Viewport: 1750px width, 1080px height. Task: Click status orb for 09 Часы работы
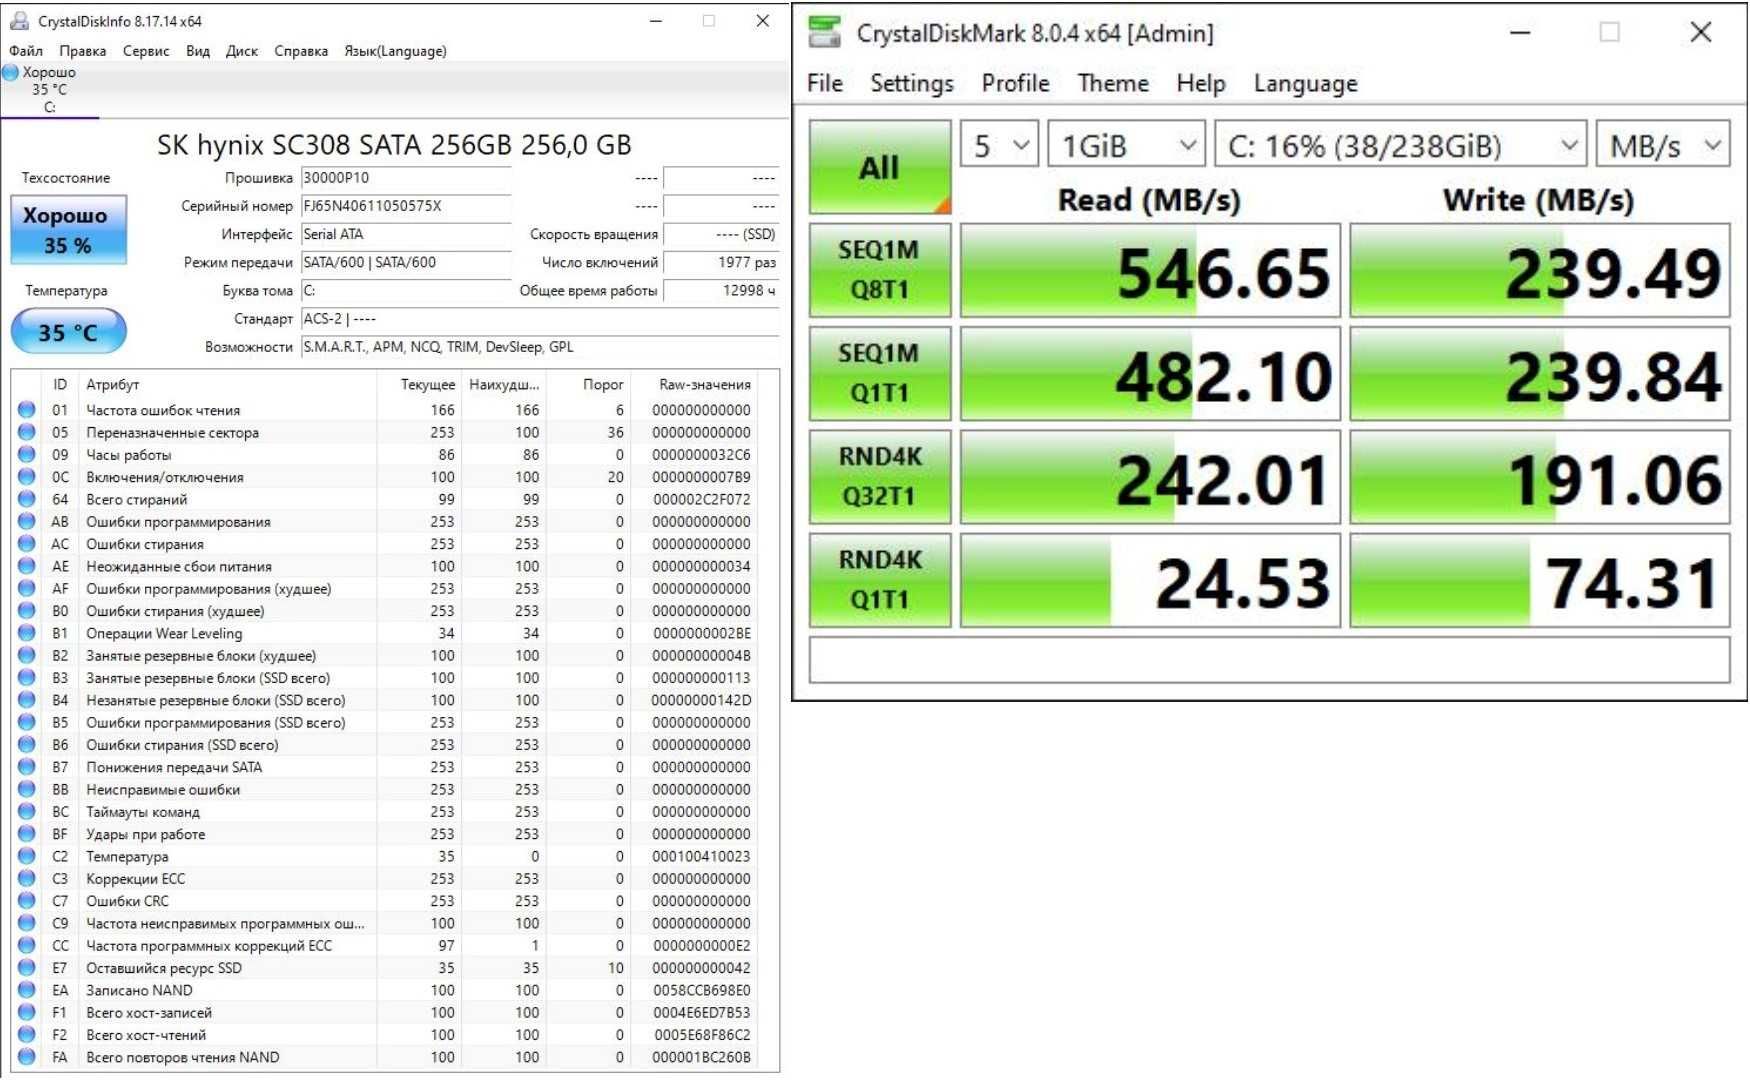coord(27,454)
